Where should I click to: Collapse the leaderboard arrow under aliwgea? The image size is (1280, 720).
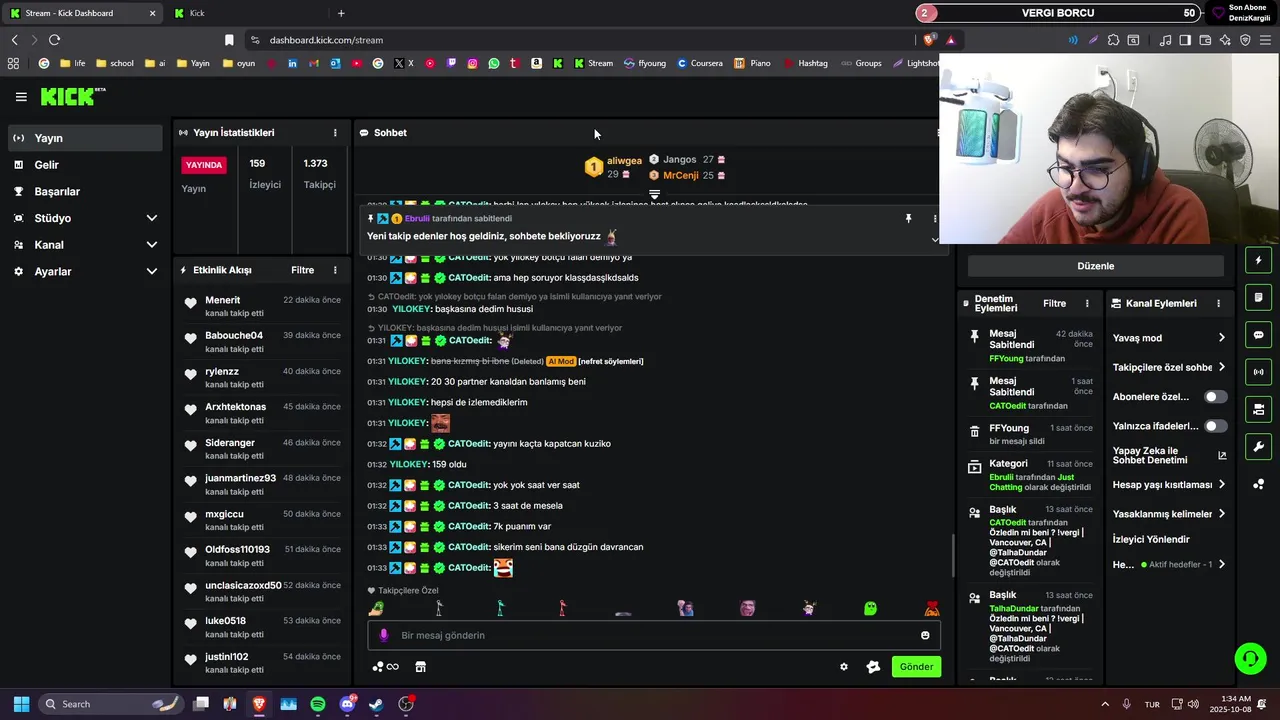(654, 194)
